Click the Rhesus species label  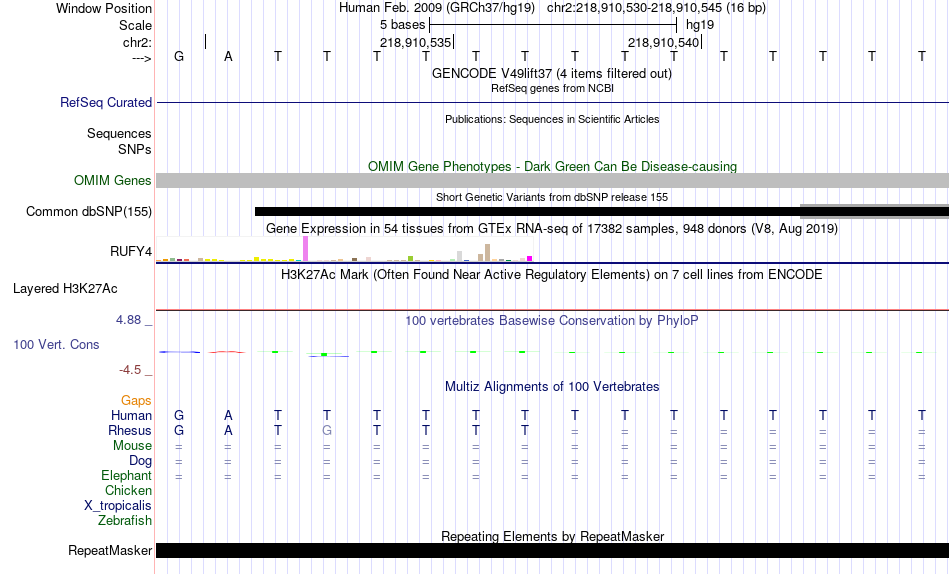click(x=130, y=430)
